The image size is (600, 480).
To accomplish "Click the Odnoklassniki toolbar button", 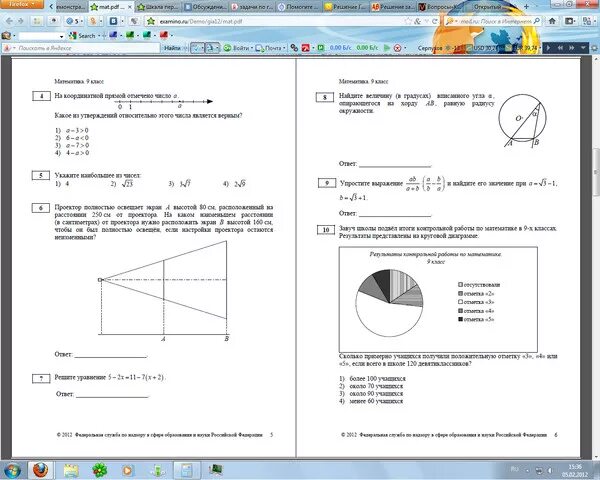I will pos(93,21).
